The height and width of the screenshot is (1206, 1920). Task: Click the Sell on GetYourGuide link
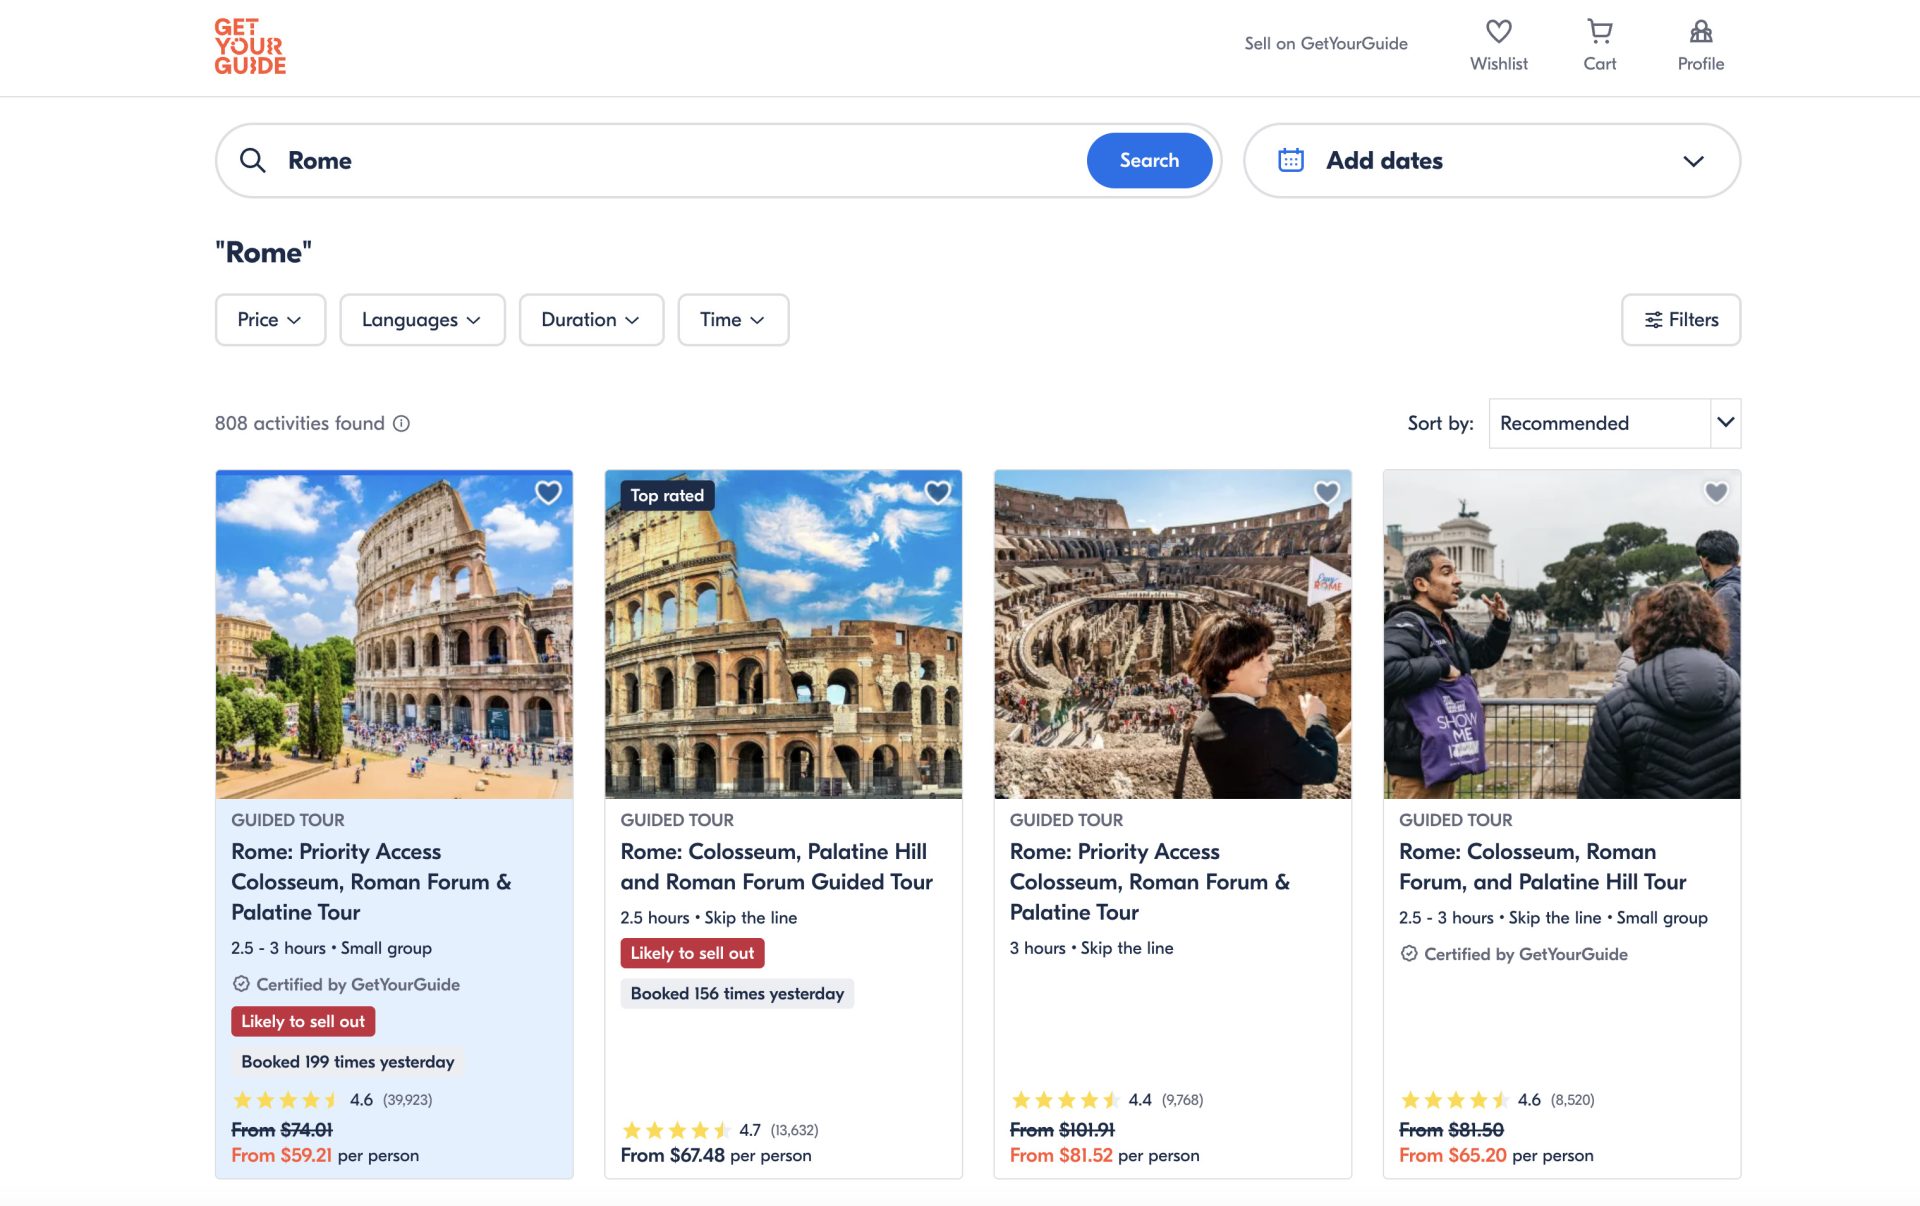coord(1325,43)
